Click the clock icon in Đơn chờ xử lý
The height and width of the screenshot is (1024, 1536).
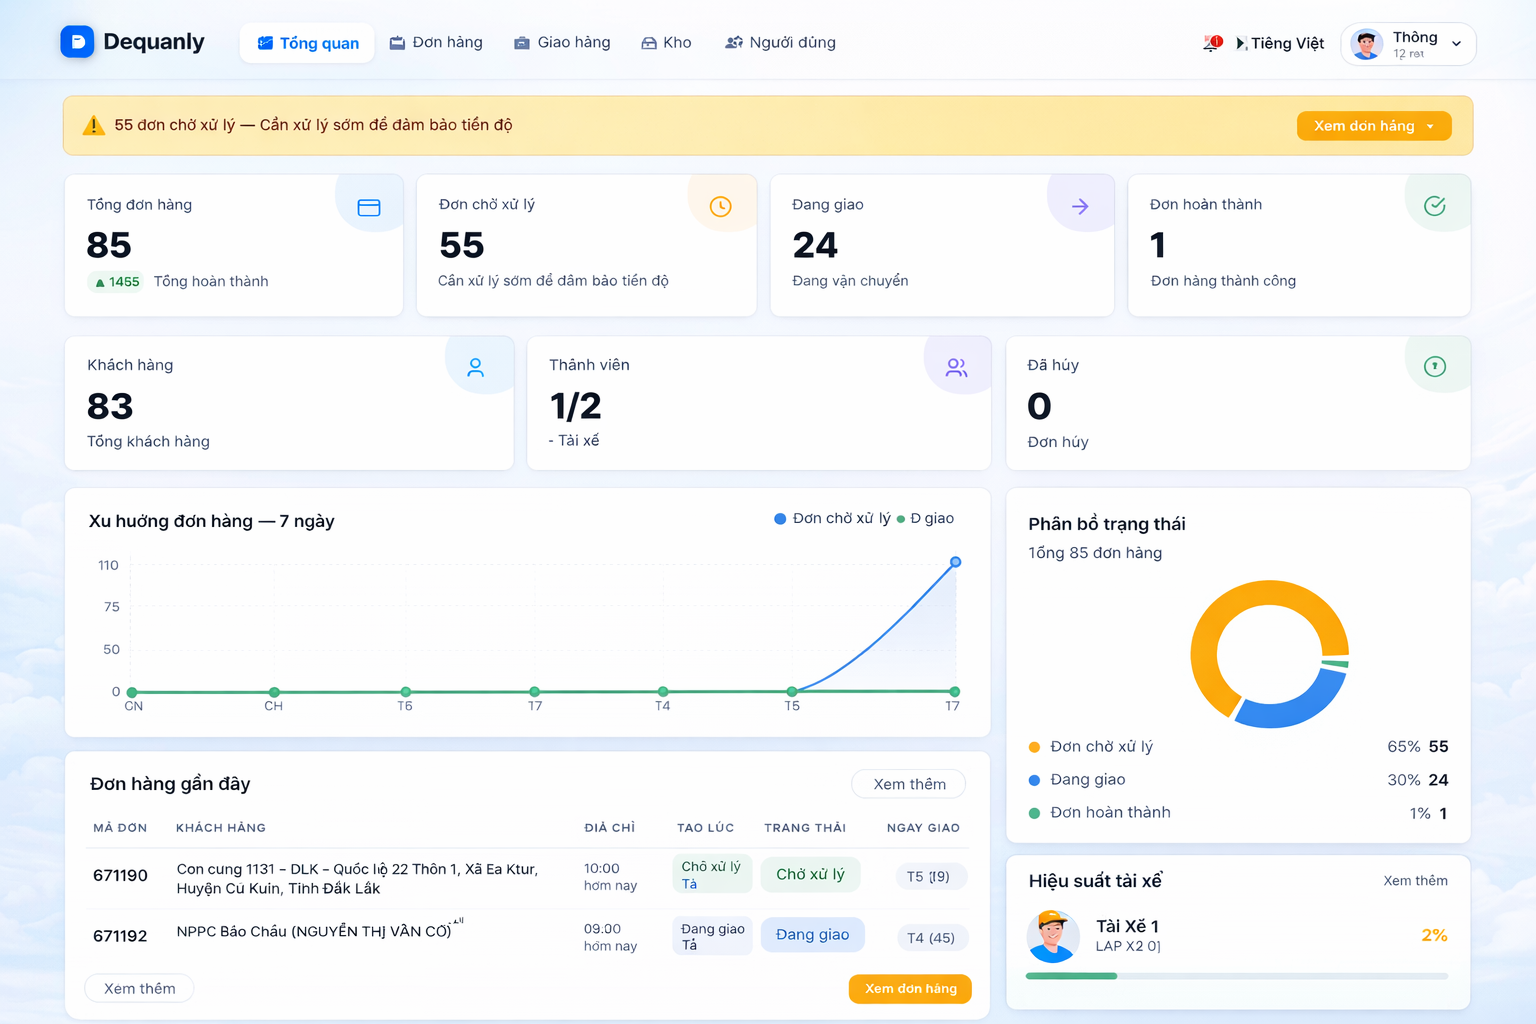(x=721, y=206)
